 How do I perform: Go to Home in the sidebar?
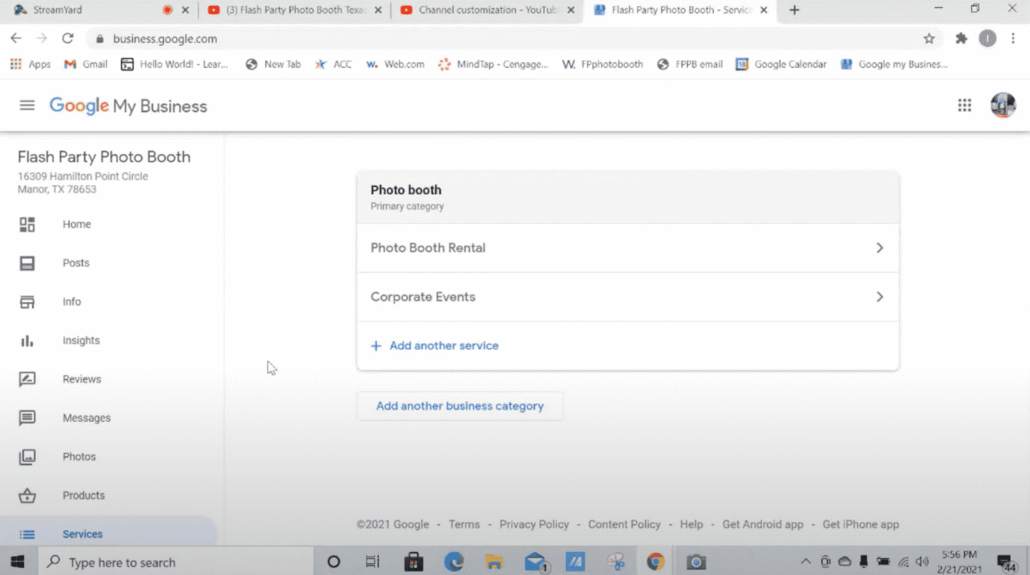click(77, 224)
